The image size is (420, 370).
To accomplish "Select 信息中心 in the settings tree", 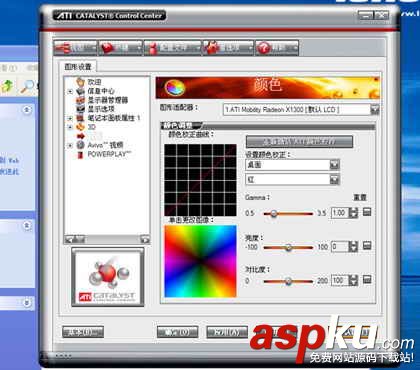I will point(101,91).
